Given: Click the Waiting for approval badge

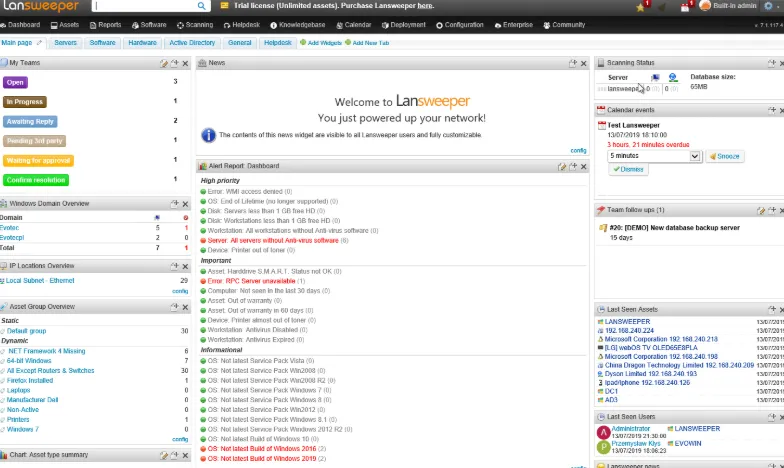Looking at the screenshot, I should (38, 160).
